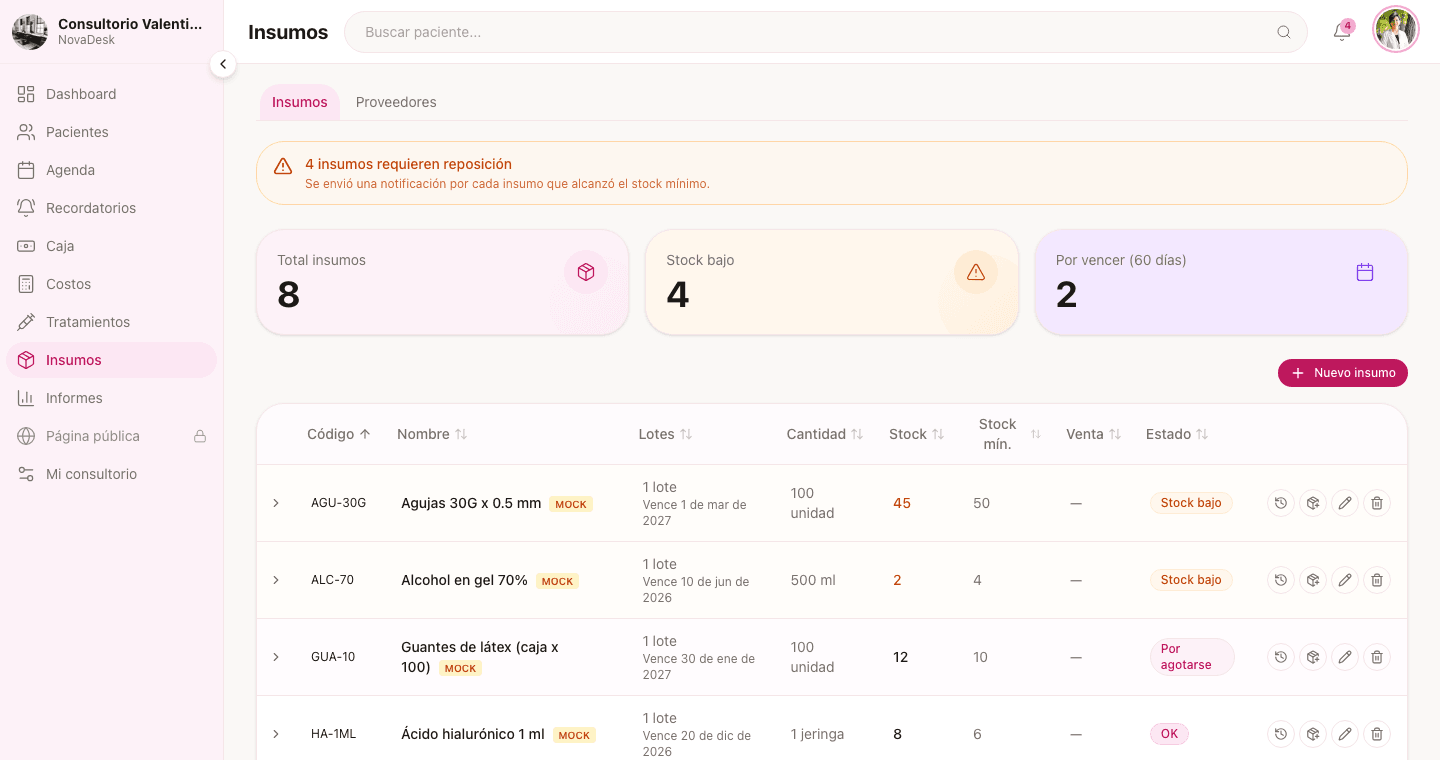Open the user profile avatar
The width and height of the screenshot is (1440, 760).
point(1396,30)
